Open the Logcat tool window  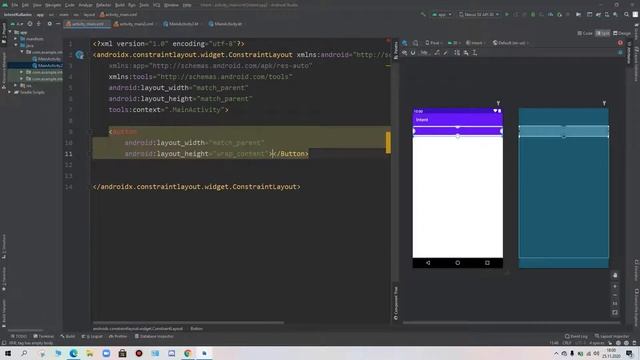tap(92, 336)
